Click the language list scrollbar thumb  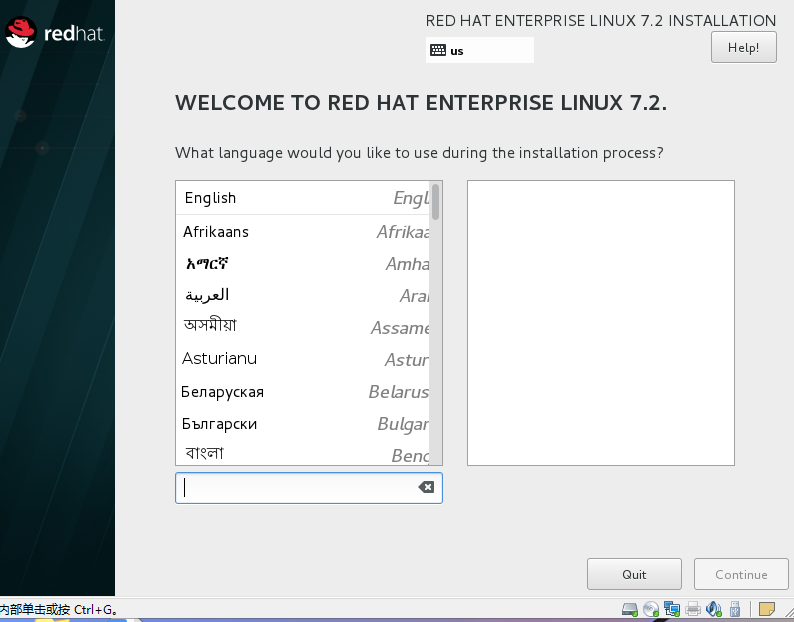[x=435, y=202]
